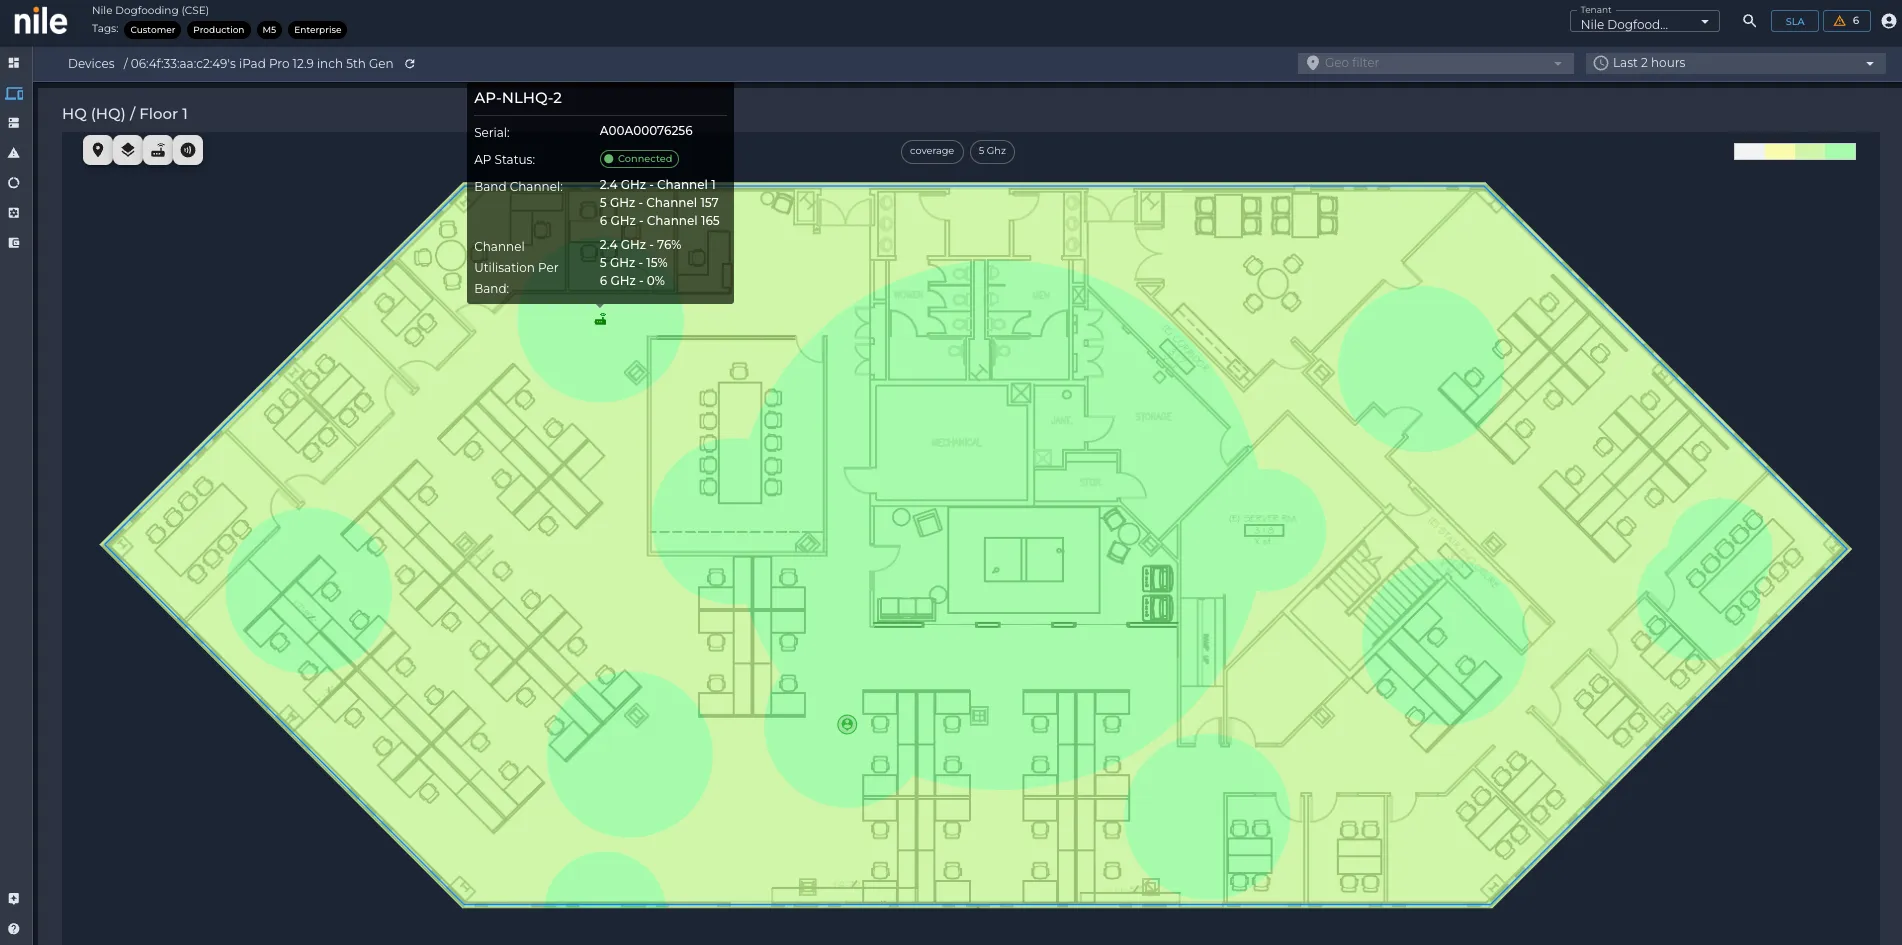The image size is (1902, 945).
Task: Toggle the coverage chip
Action: 932,151
